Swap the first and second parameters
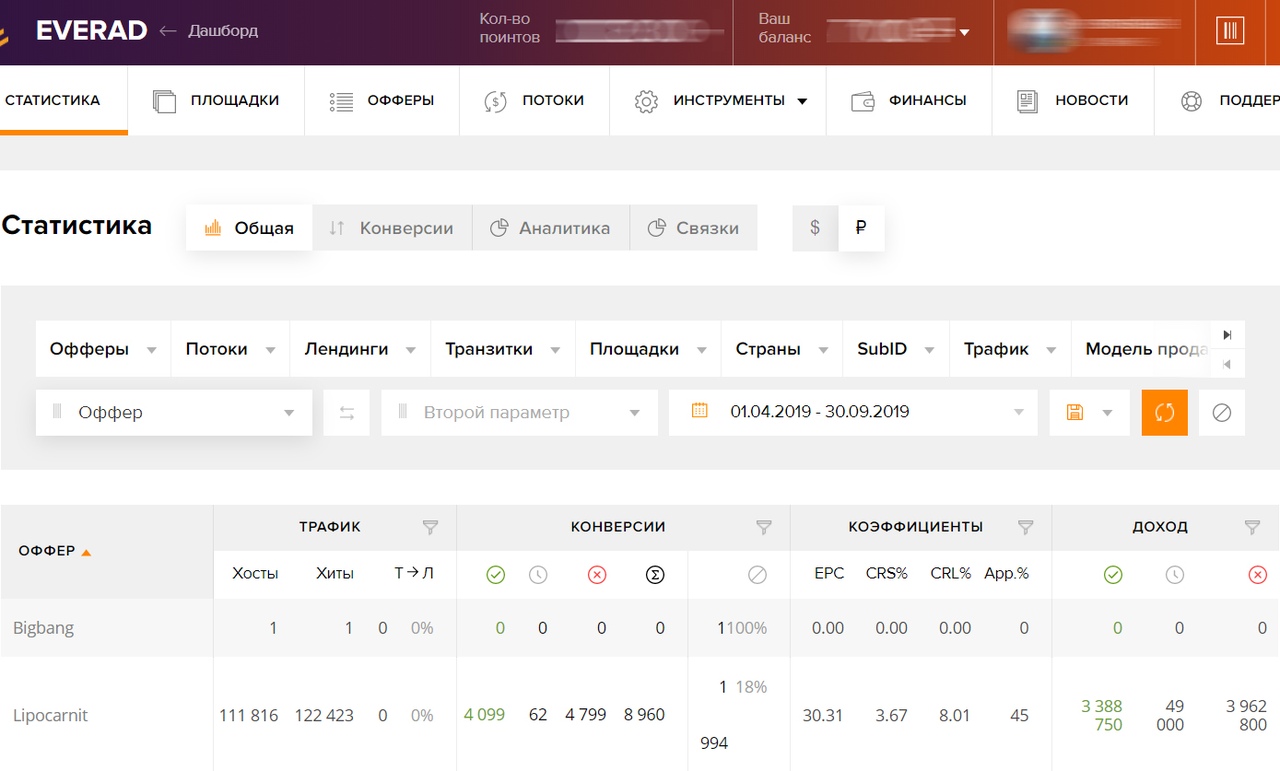Viewport: 1280px width, 771px height. coord(347,412)
